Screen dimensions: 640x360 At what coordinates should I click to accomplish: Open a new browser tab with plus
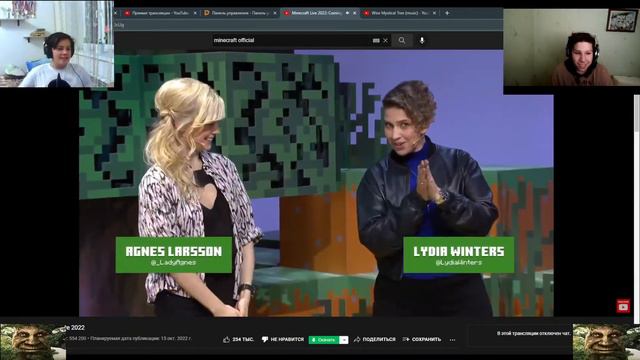(447, 13)
